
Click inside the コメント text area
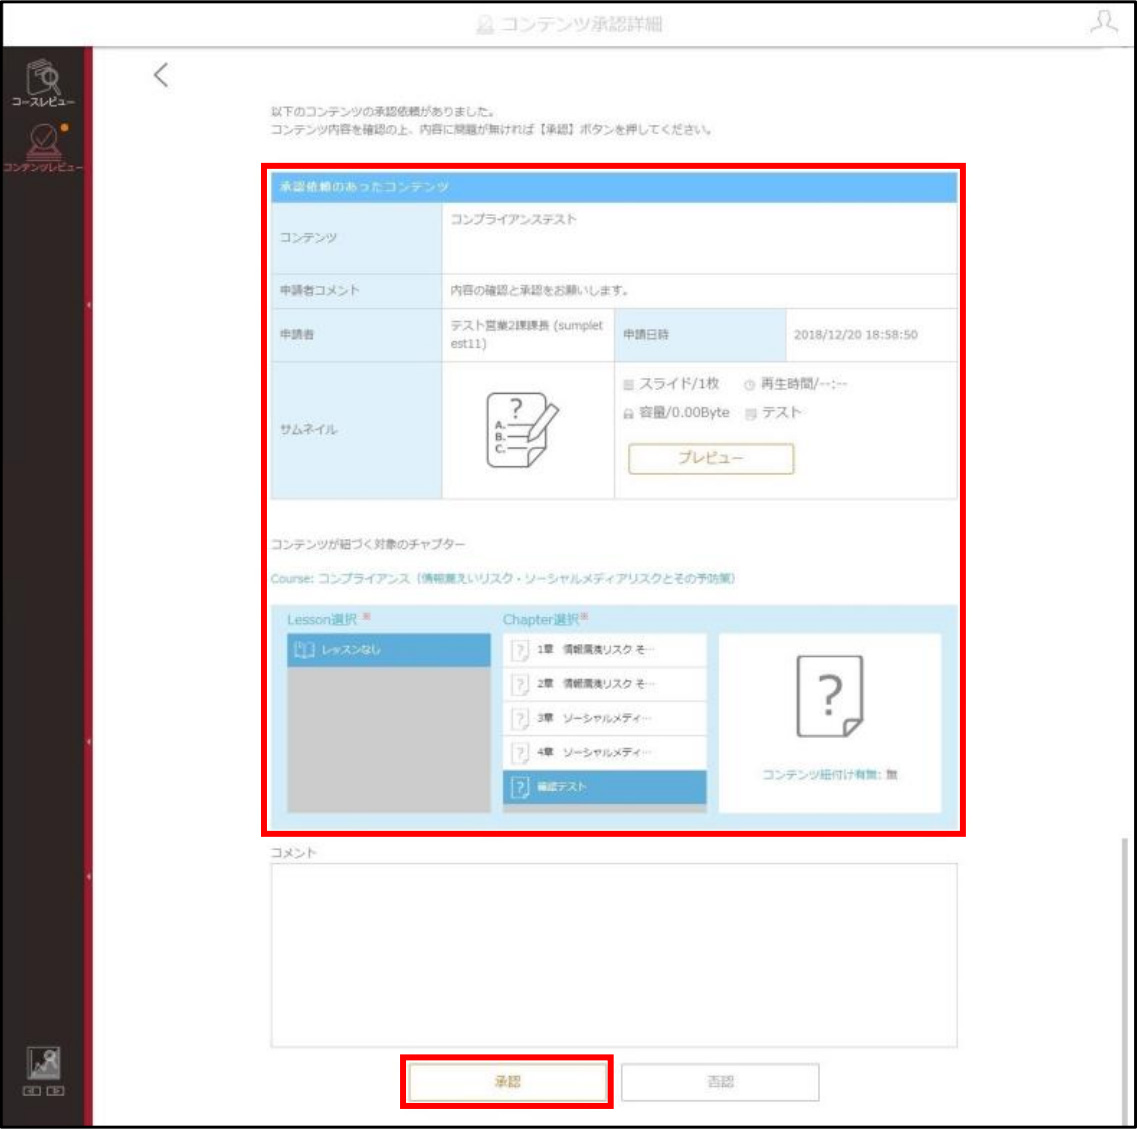613,955
